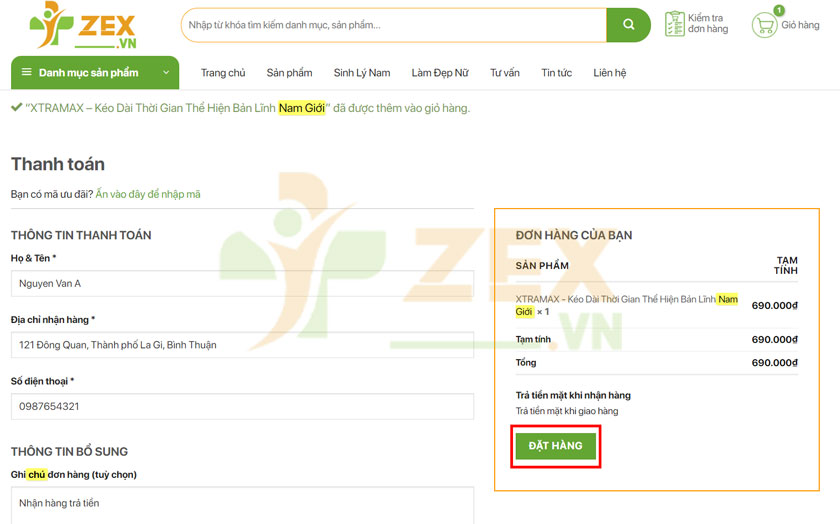Open the shopping cart icon

765,26
